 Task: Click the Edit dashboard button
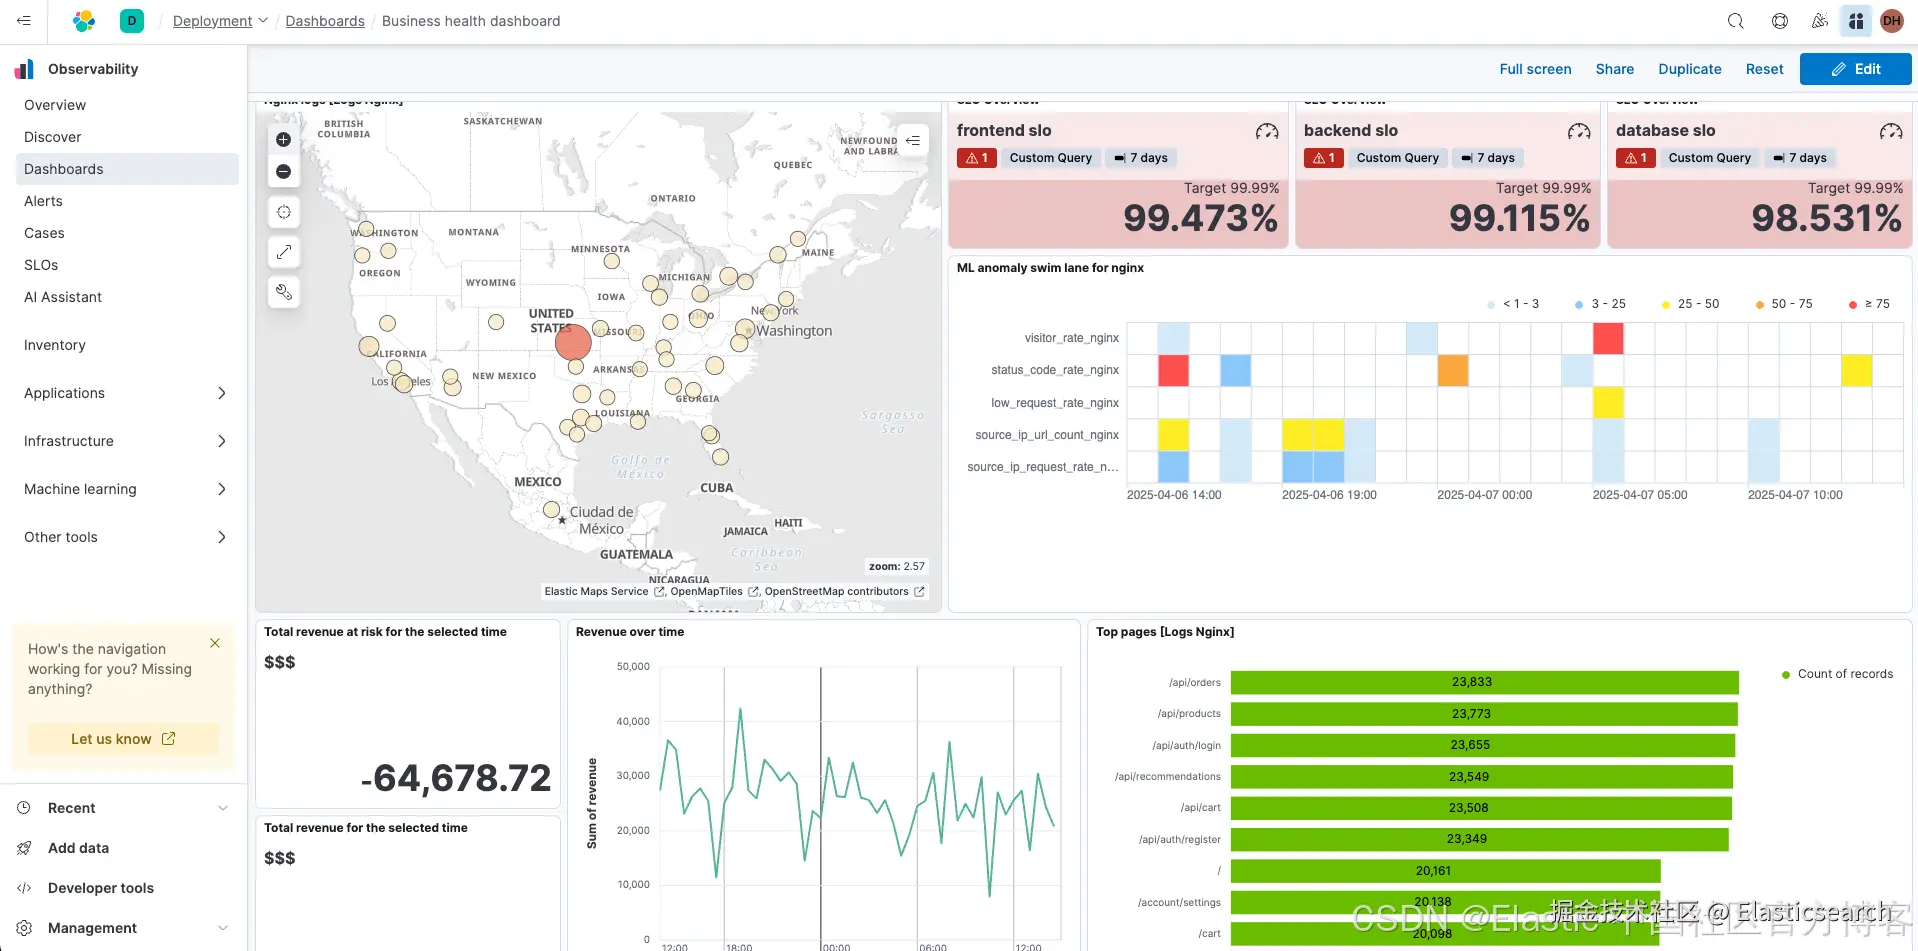1855,69
